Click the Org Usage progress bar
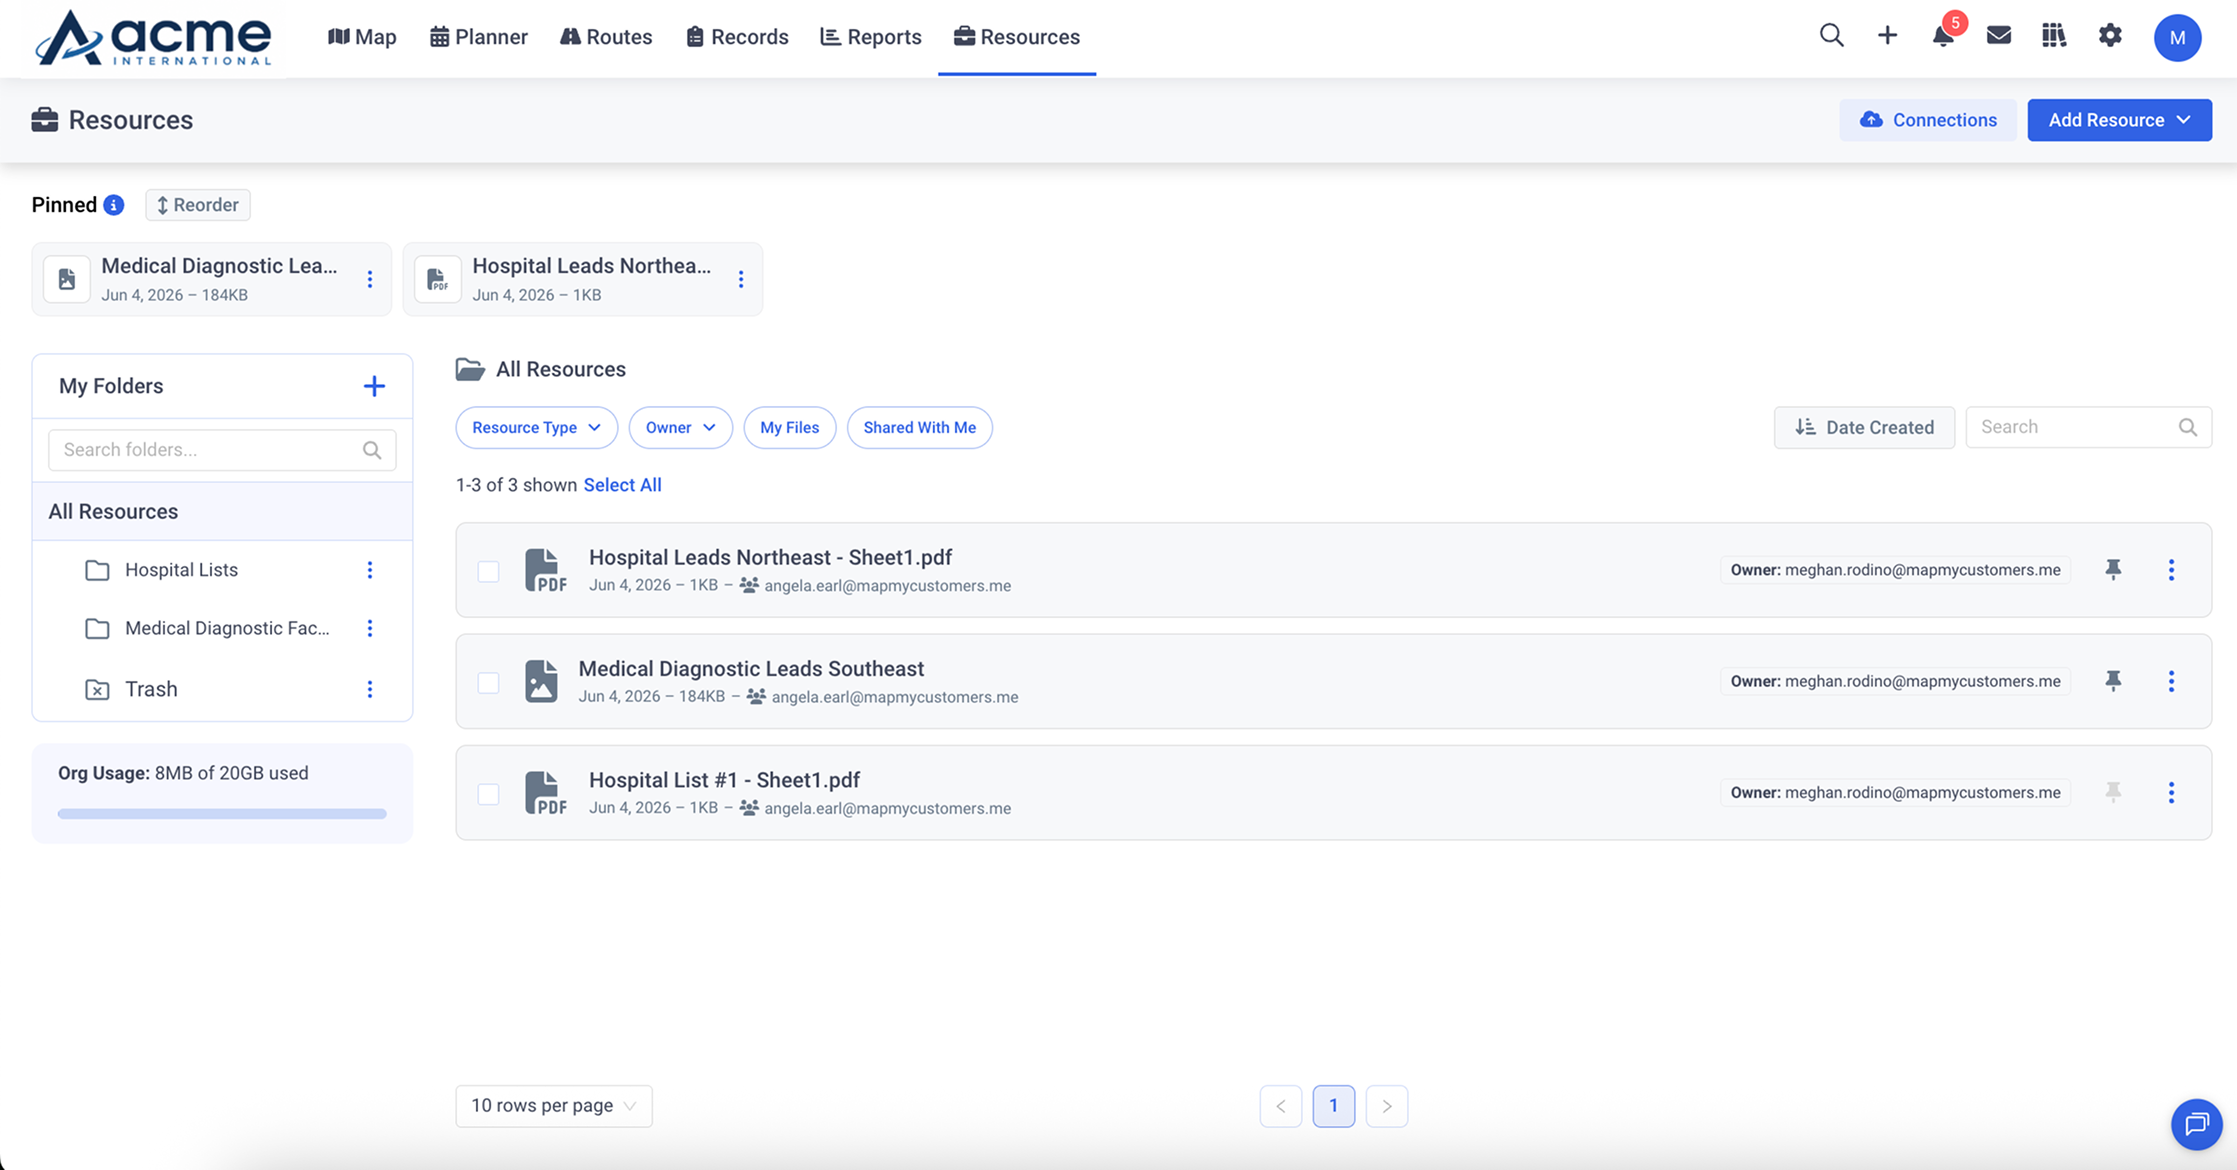 pos(222,814)
